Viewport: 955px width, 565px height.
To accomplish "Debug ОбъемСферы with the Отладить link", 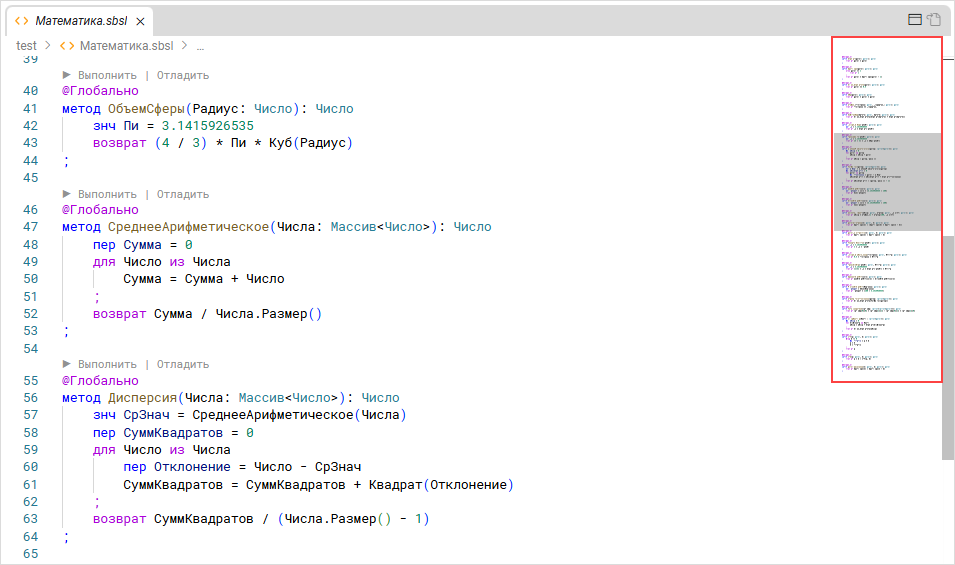I will click(183, 75).
